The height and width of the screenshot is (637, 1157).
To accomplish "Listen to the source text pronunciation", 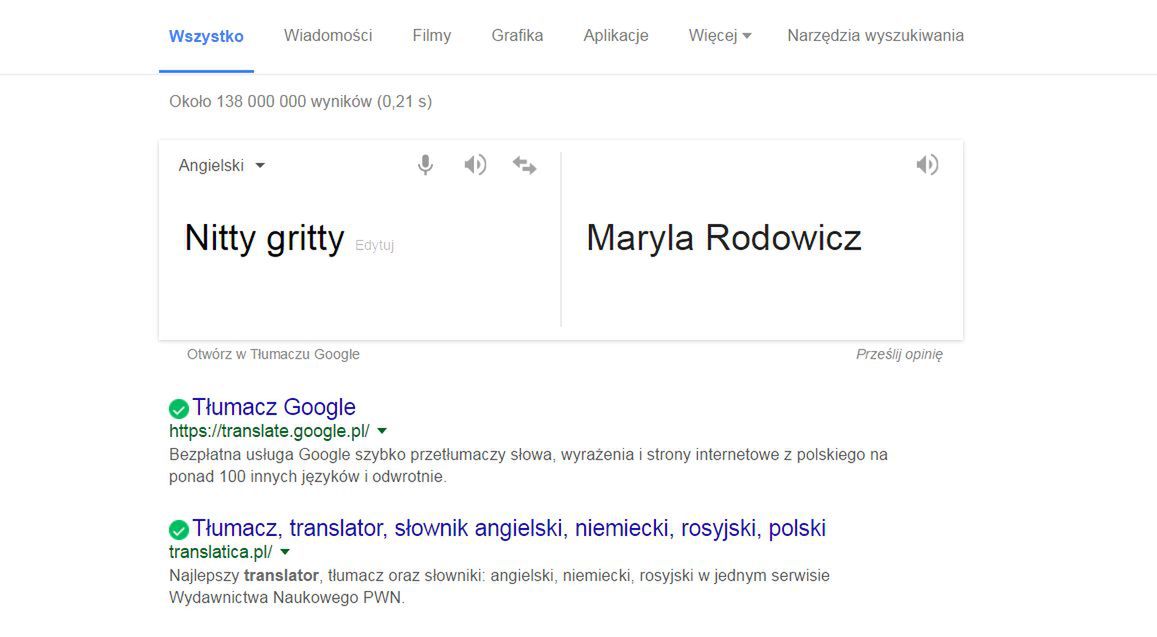I will [x=475, y=165].
